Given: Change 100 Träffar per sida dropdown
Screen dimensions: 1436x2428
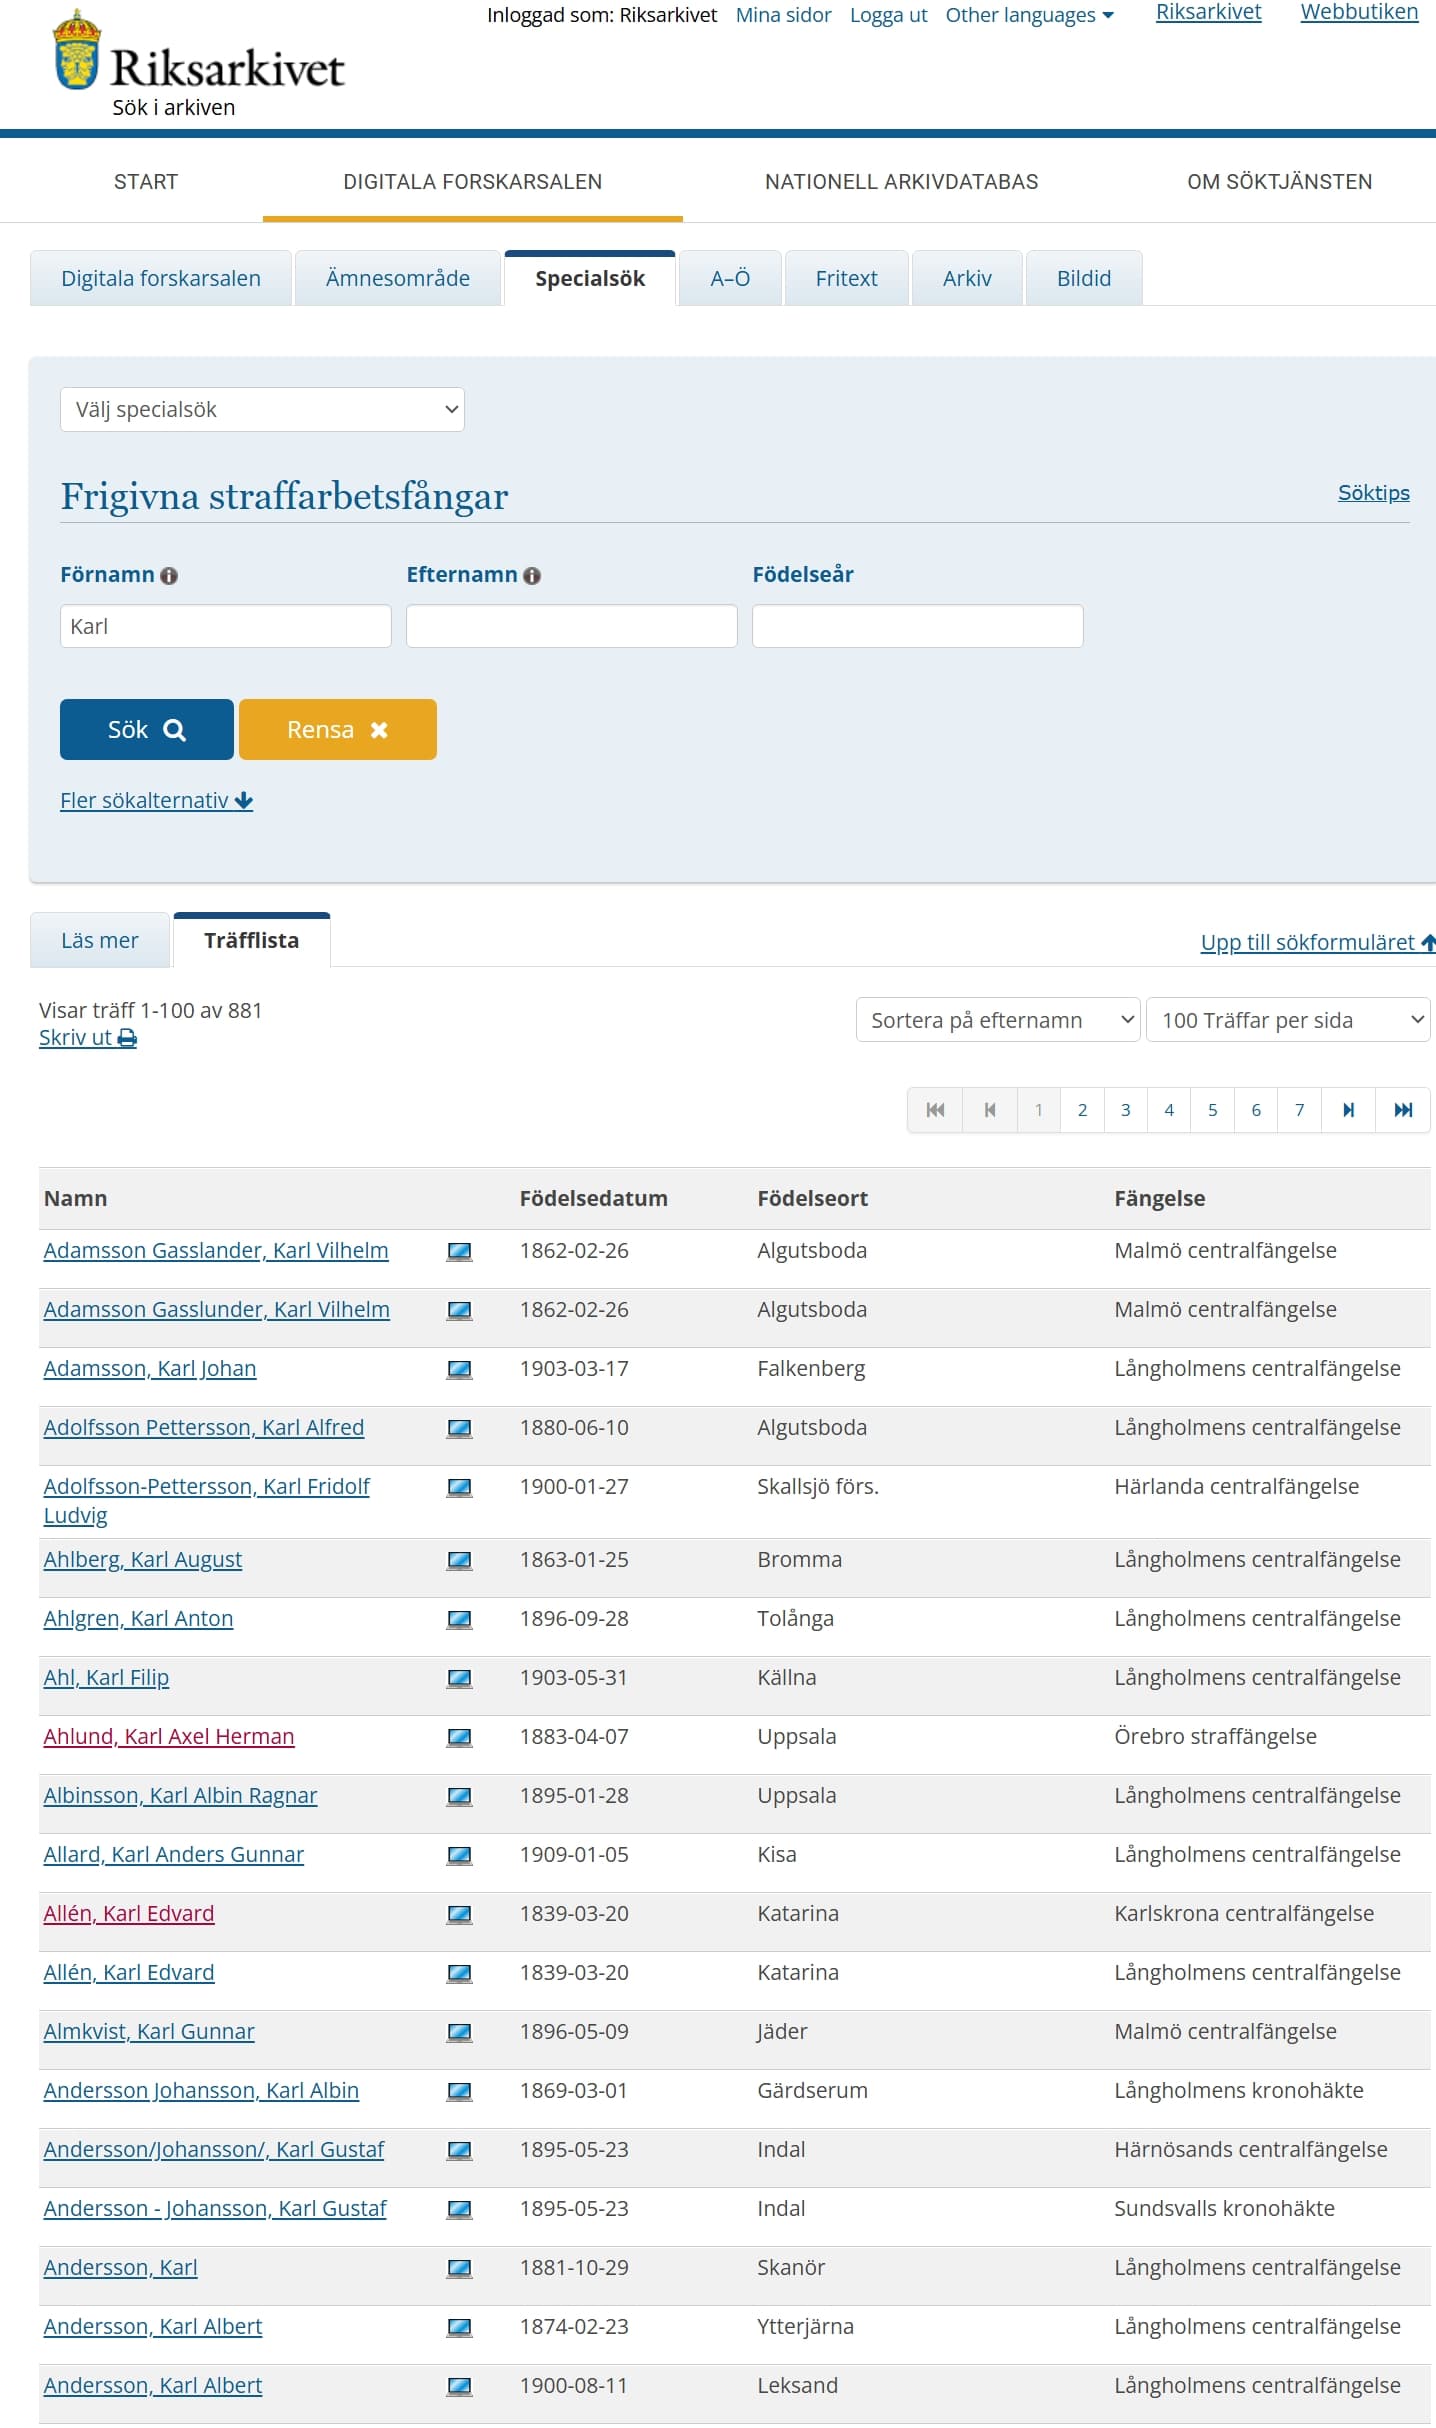Looking at the screenshot, I should pos(1287,1020).
